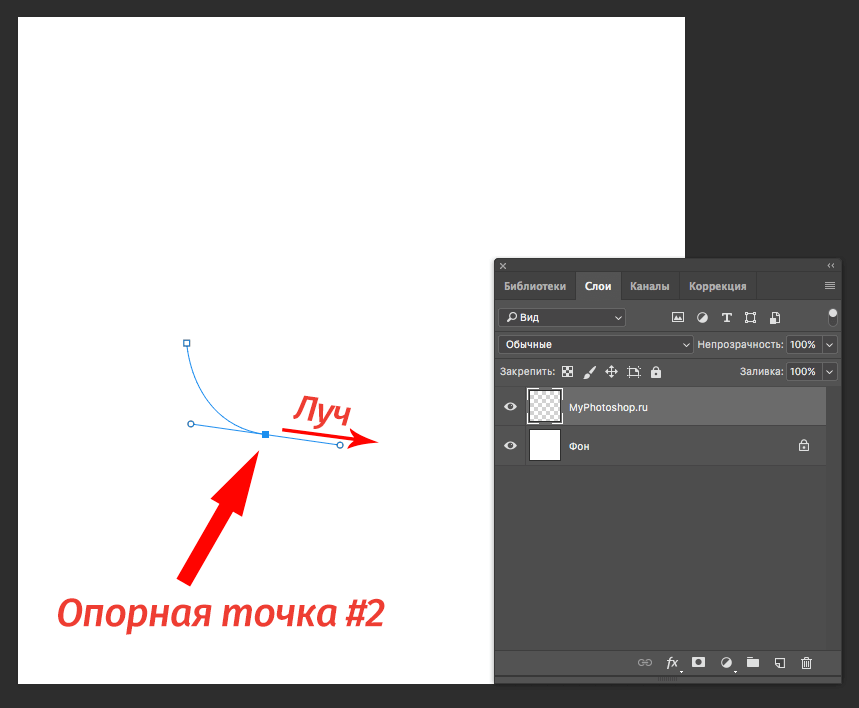
Task: Create a new layer group folder
Action: 753,662
